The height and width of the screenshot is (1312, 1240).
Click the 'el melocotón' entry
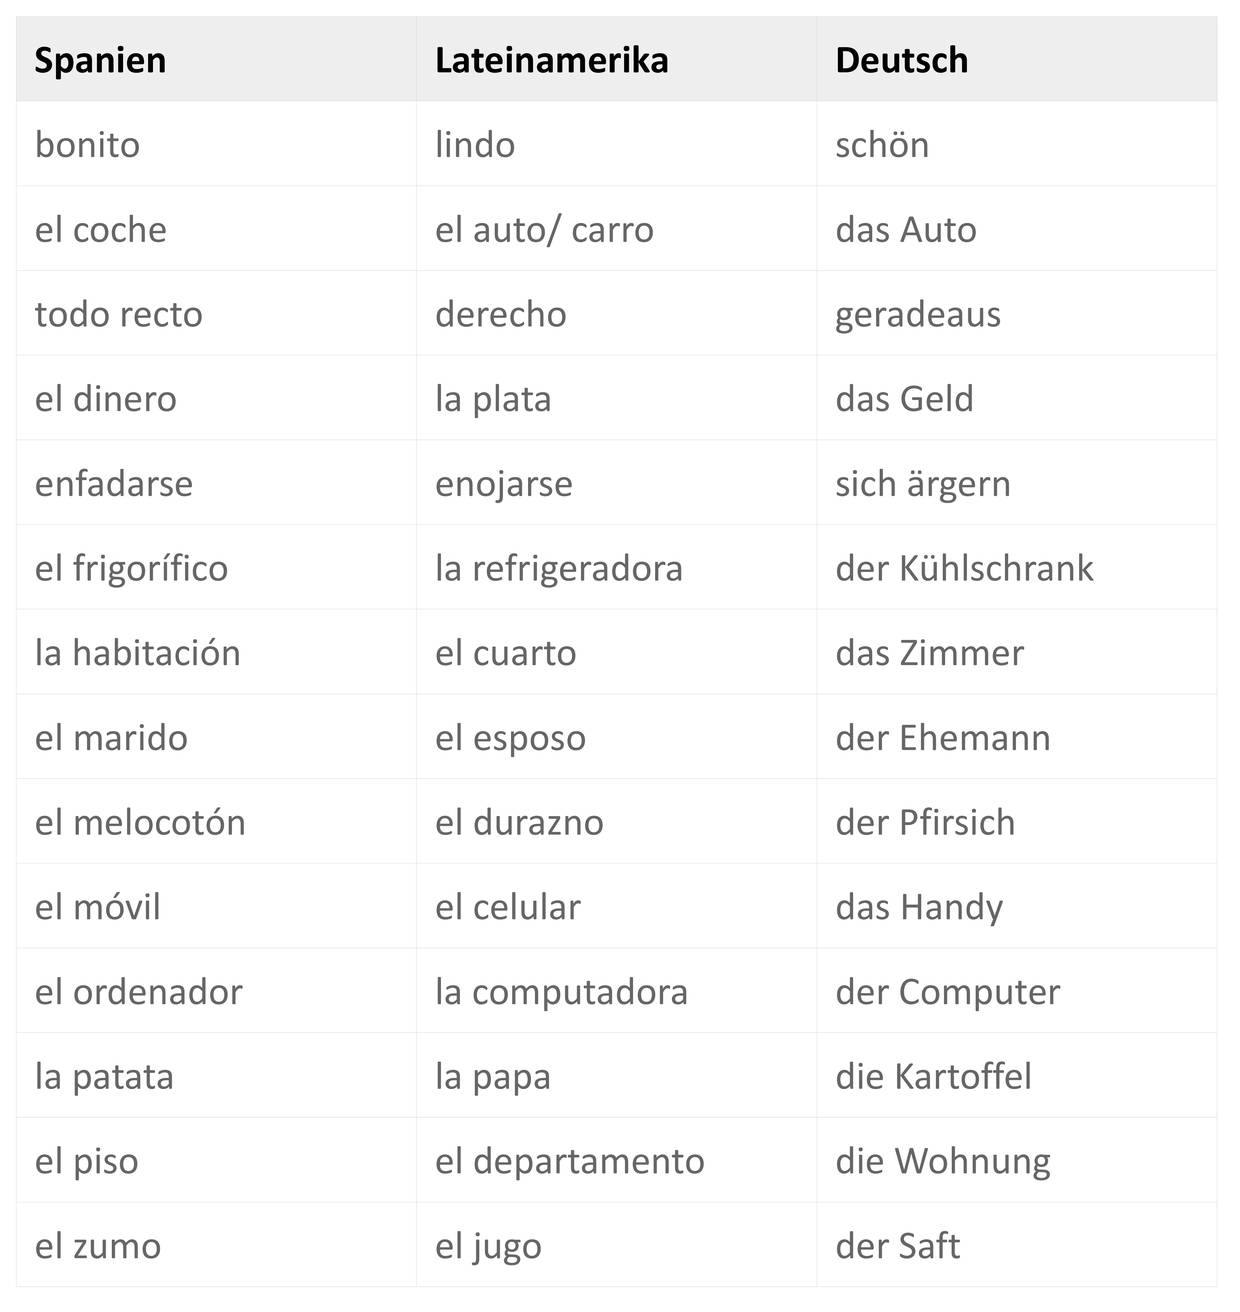[140, 822]
